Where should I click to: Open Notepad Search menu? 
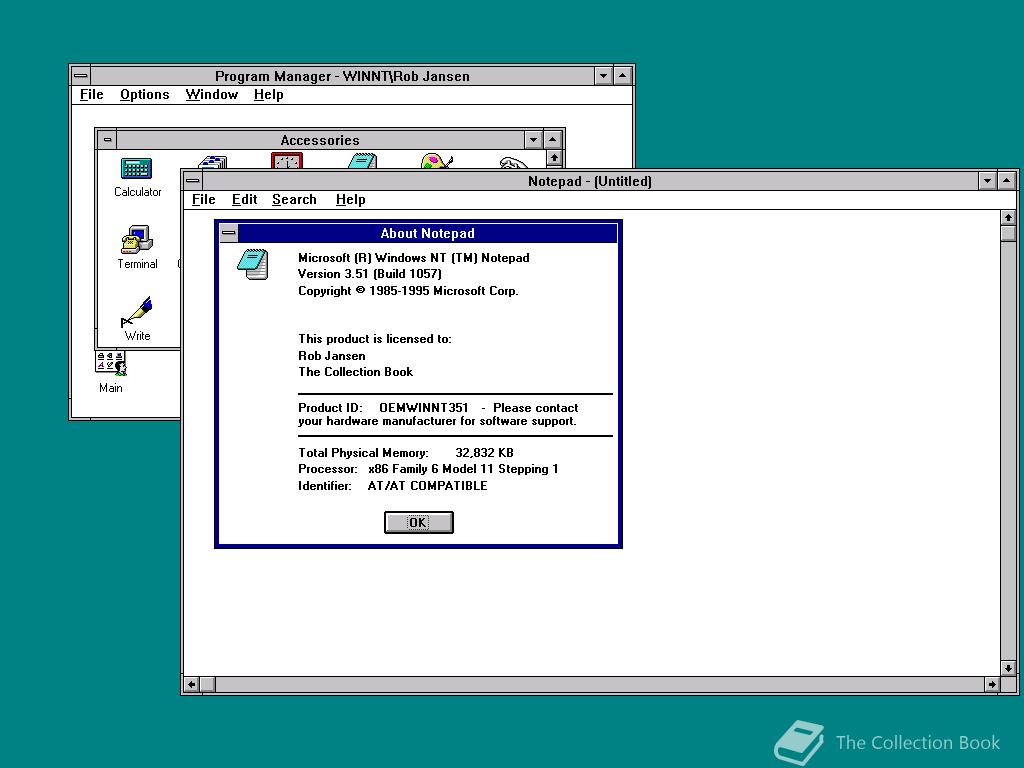(x=294, y=200)
